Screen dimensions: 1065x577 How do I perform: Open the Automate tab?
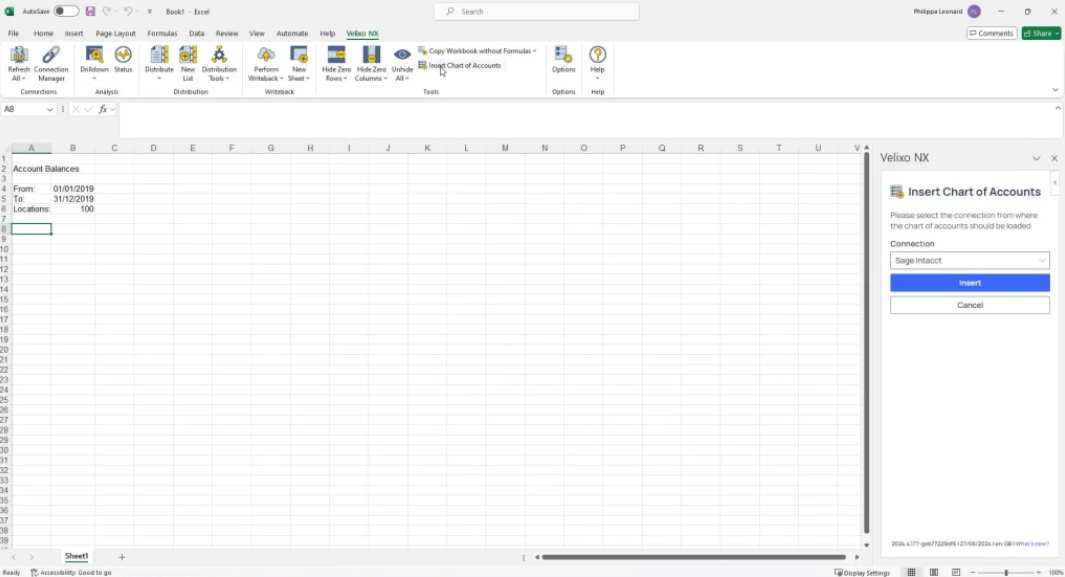click(292, 33)
